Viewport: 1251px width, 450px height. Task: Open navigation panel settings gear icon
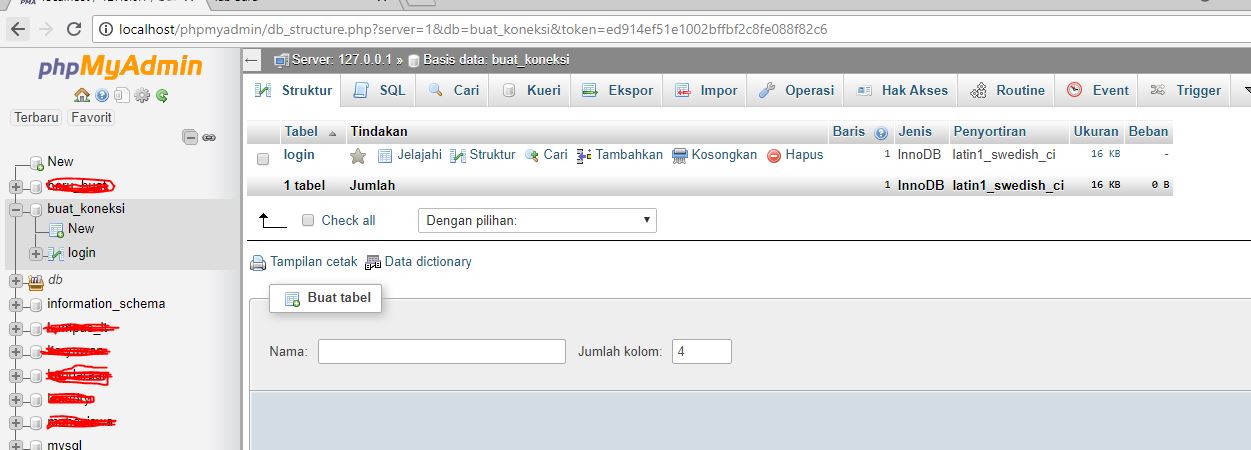pos(141,96)
